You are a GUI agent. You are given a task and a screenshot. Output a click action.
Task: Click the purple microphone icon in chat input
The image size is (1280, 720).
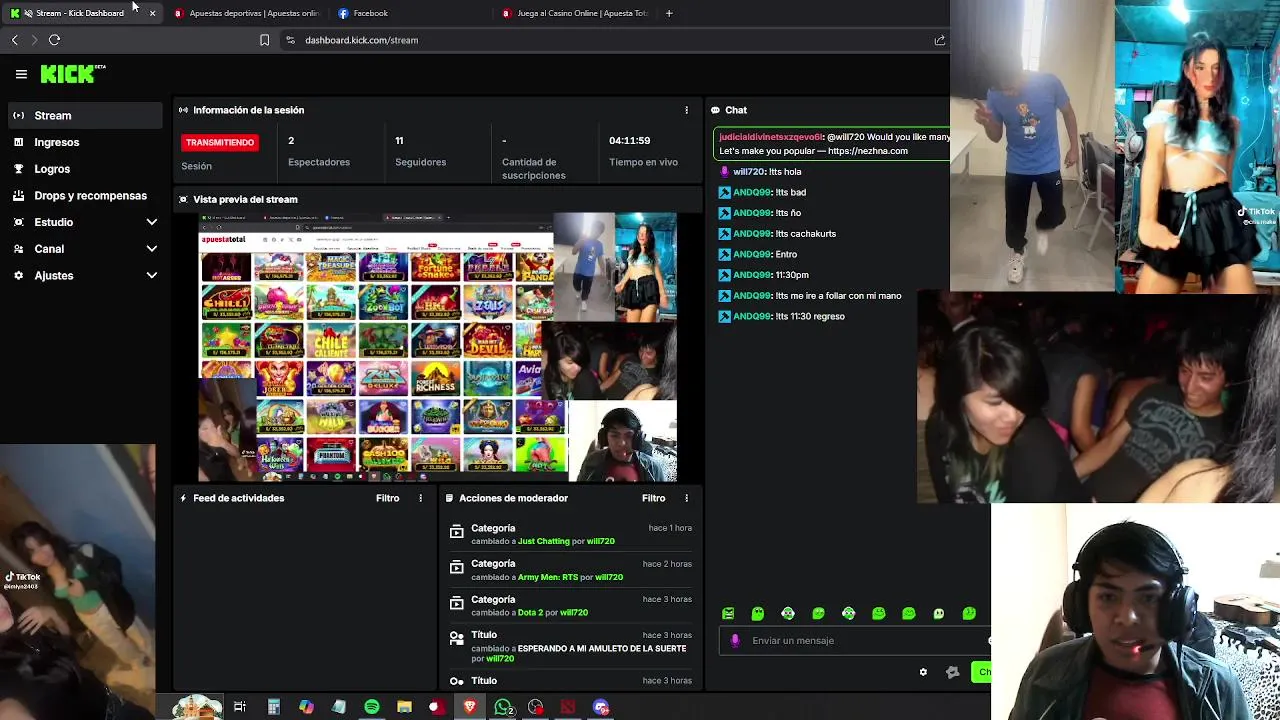click(735, 641)
